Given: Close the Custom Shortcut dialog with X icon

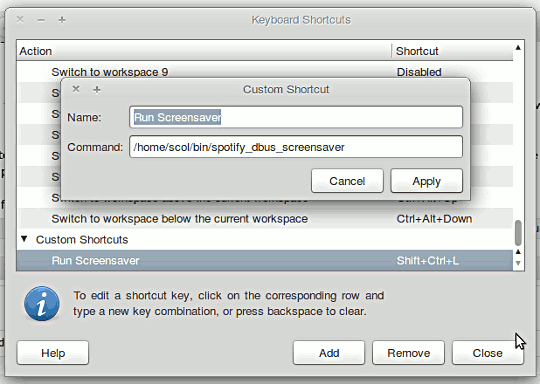Looking at the screenshot, I should (76, 89).
